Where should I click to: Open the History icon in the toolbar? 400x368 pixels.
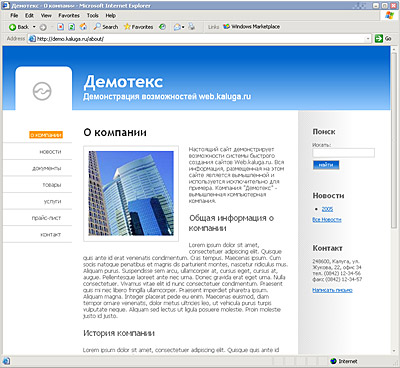tap(162, 27)
